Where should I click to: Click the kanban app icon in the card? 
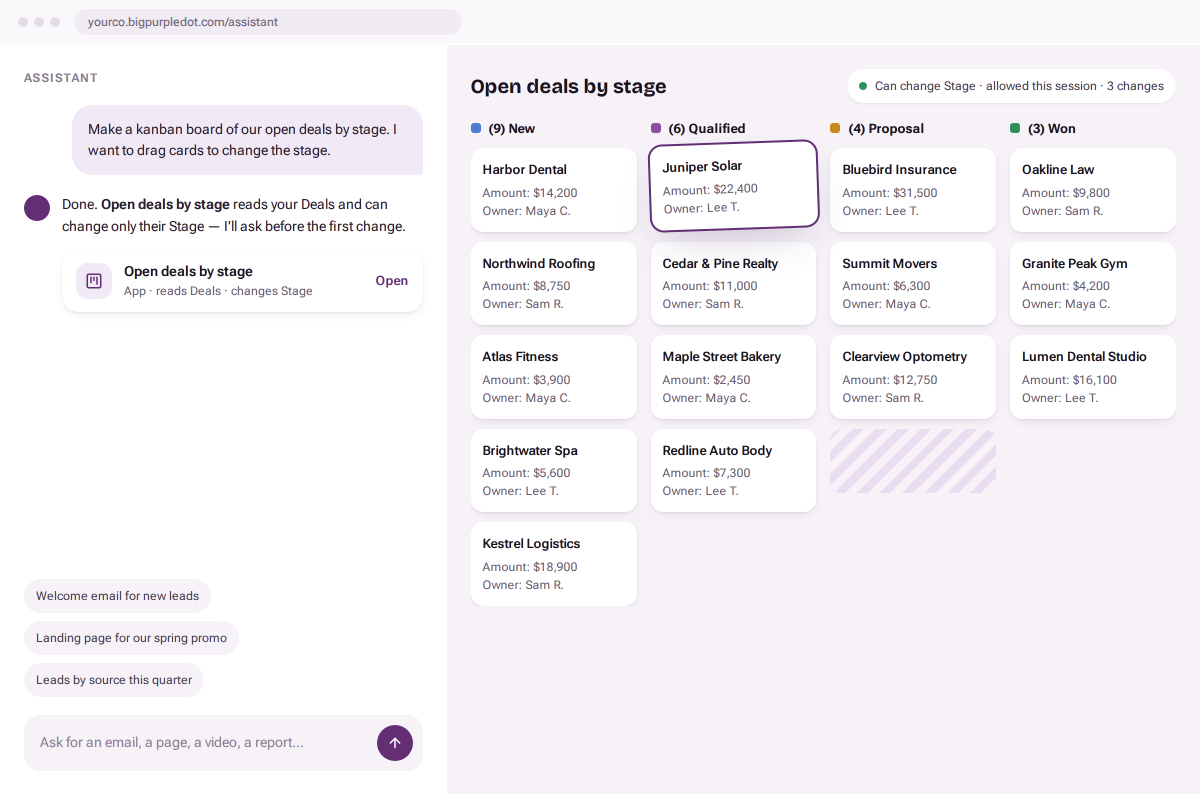pos(94,281)
